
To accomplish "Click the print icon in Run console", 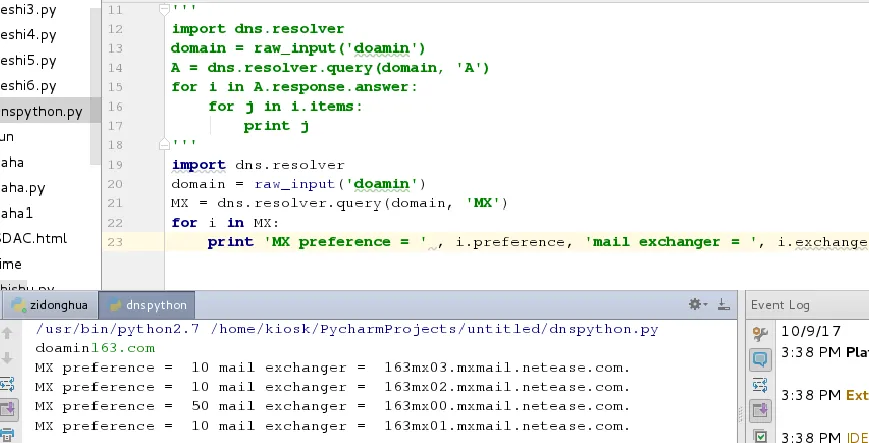I will (7, 435).
